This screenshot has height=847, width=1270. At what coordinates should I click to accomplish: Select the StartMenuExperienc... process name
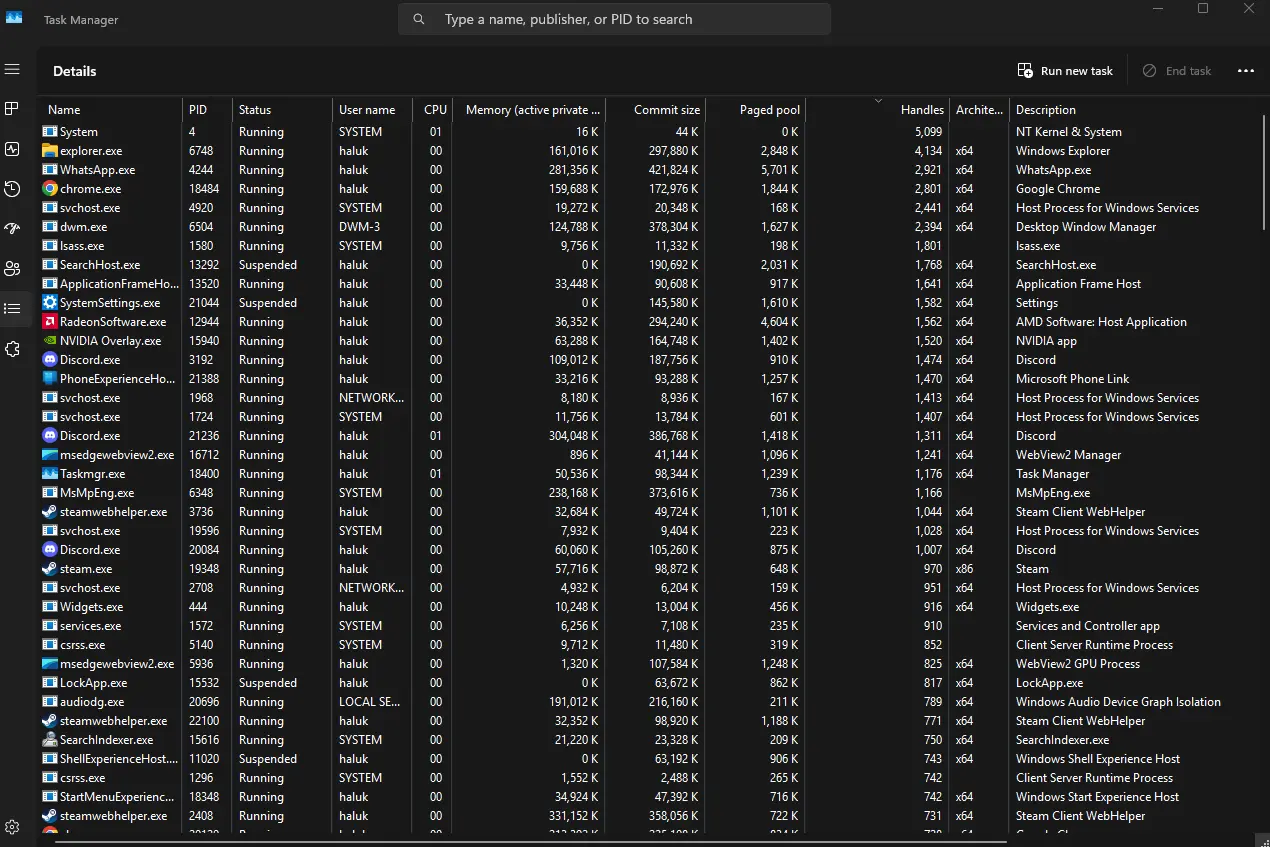[117, 797]
